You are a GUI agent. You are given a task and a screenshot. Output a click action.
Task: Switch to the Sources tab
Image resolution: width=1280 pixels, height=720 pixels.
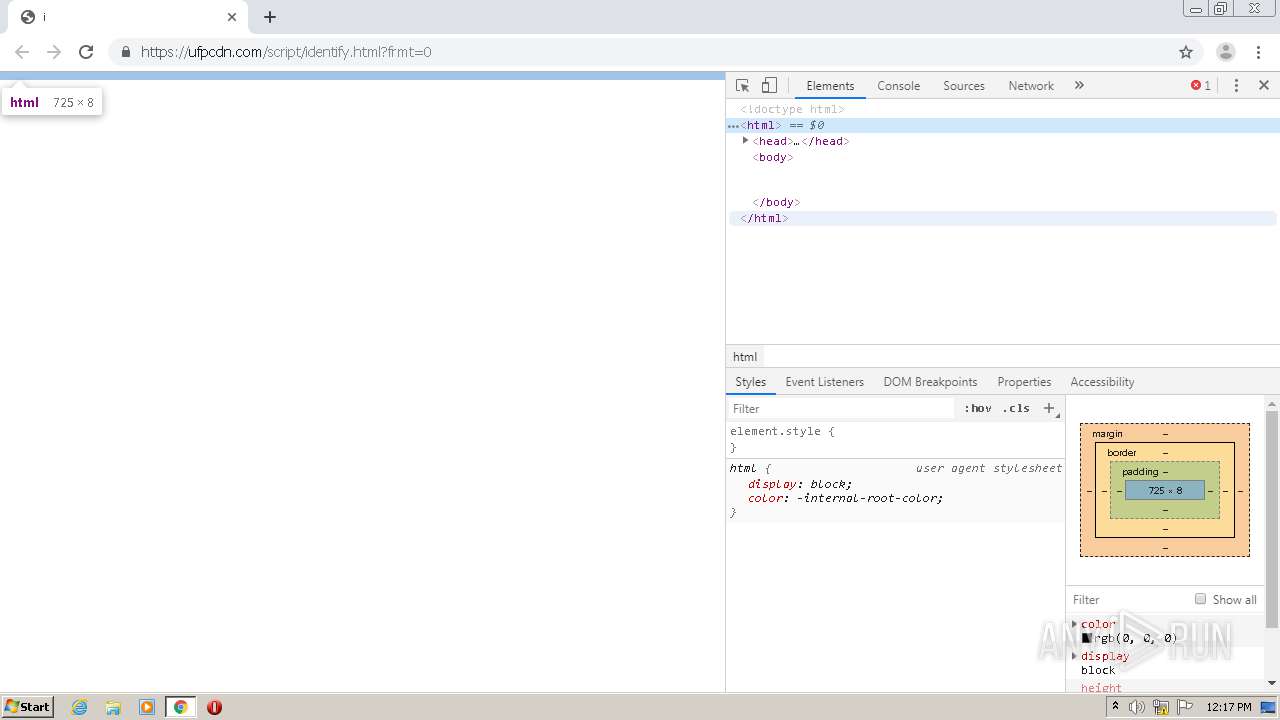(x=964, y=86)
